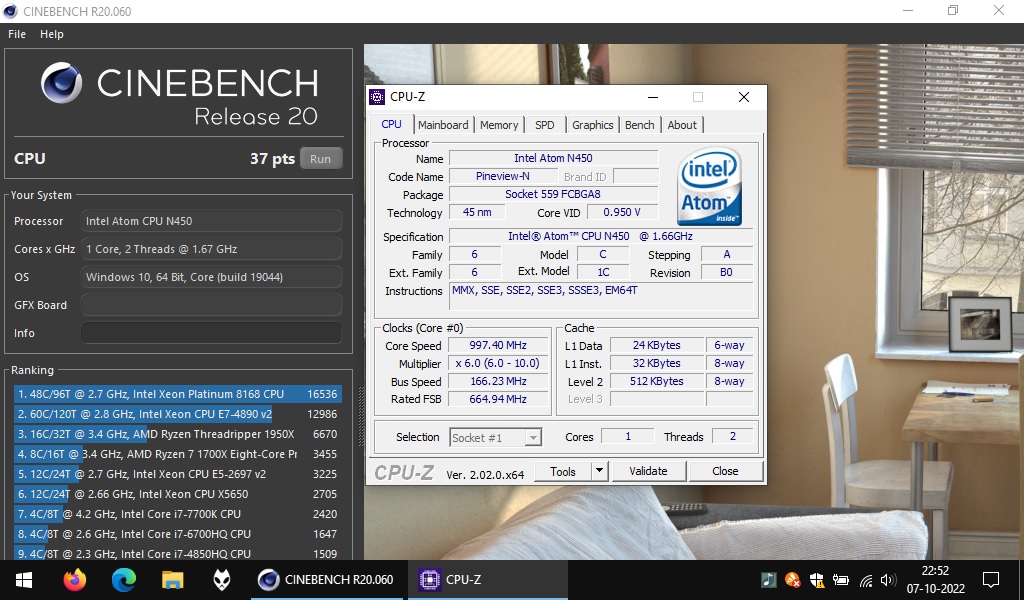Click the Cinebench logo in the header

[x=62, y=83]
